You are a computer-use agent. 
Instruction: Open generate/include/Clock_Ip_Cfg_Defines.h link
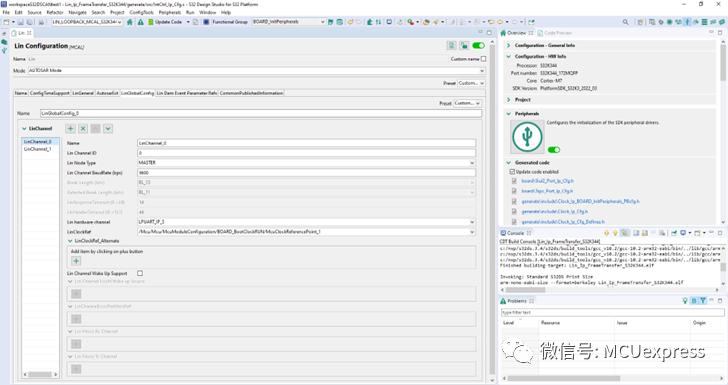[x=563, y=222]
